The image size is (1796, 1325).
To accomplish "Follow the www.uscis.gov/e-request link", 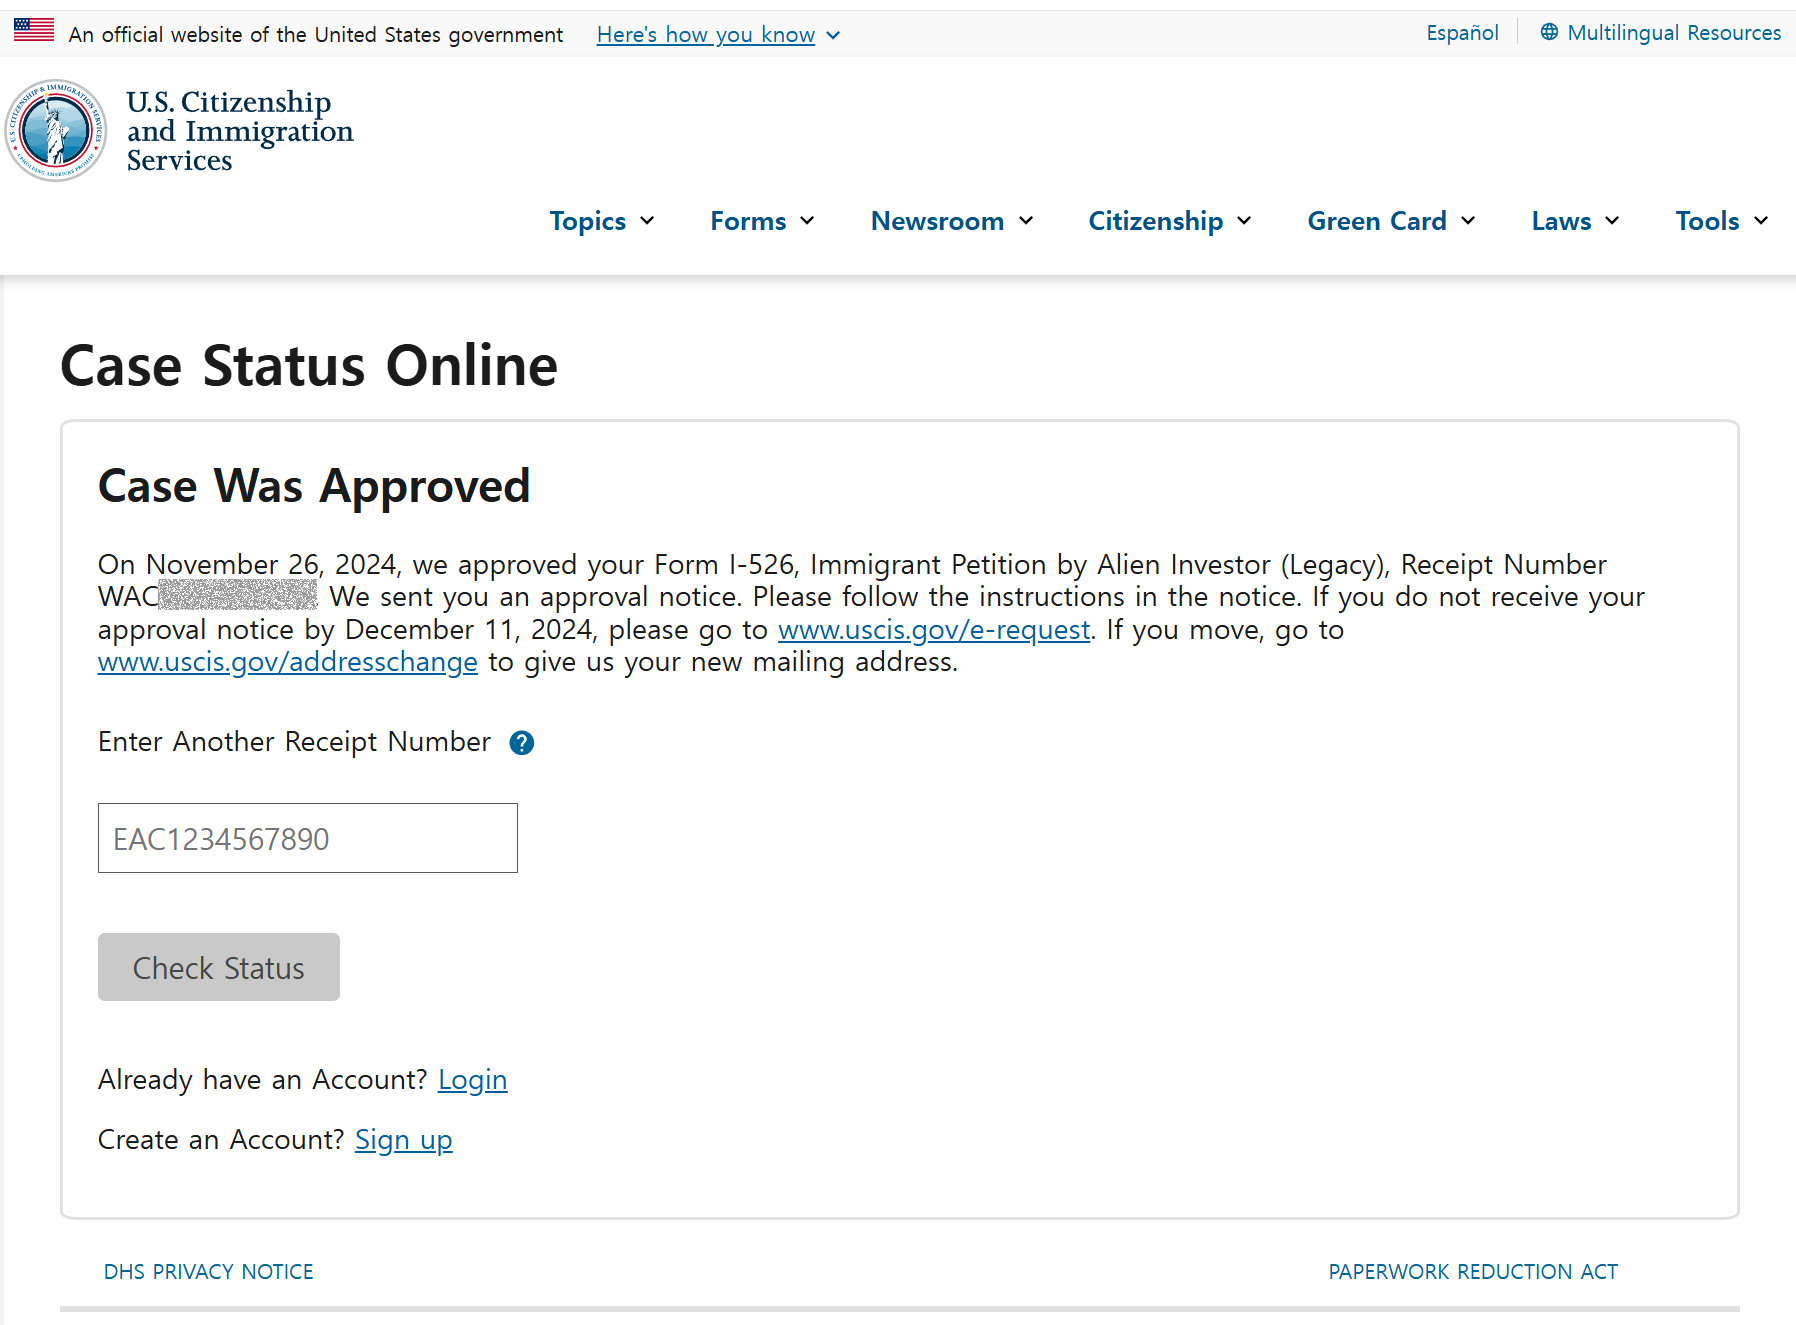I will [x=934, y=630].
